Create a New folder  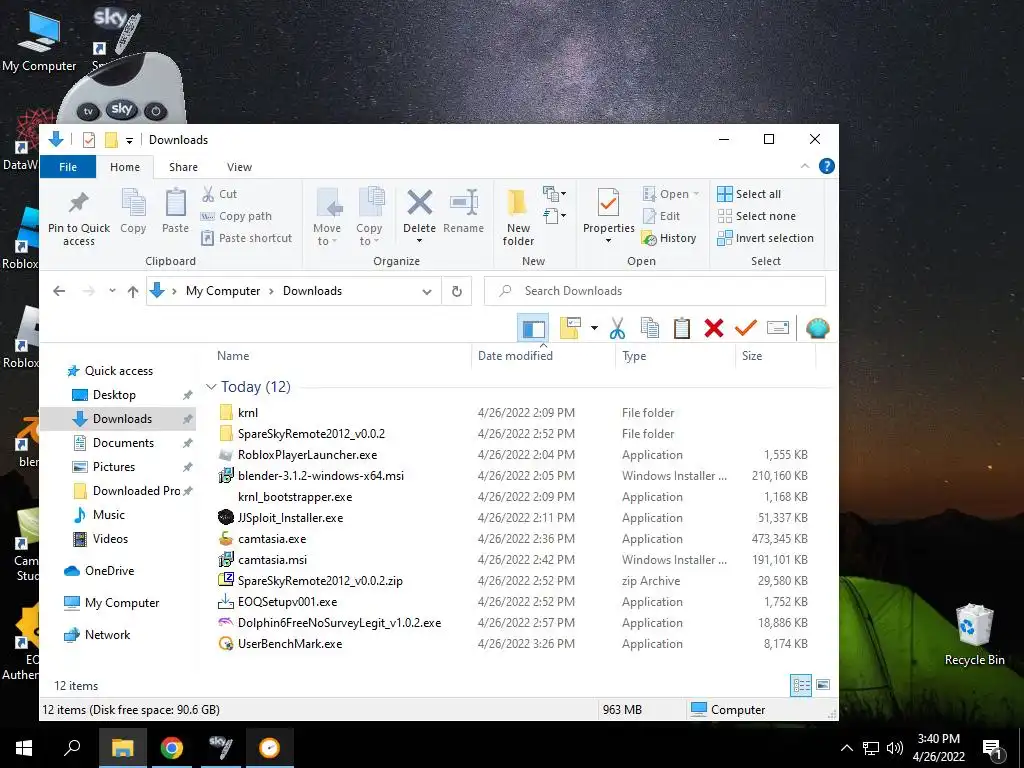519,218
